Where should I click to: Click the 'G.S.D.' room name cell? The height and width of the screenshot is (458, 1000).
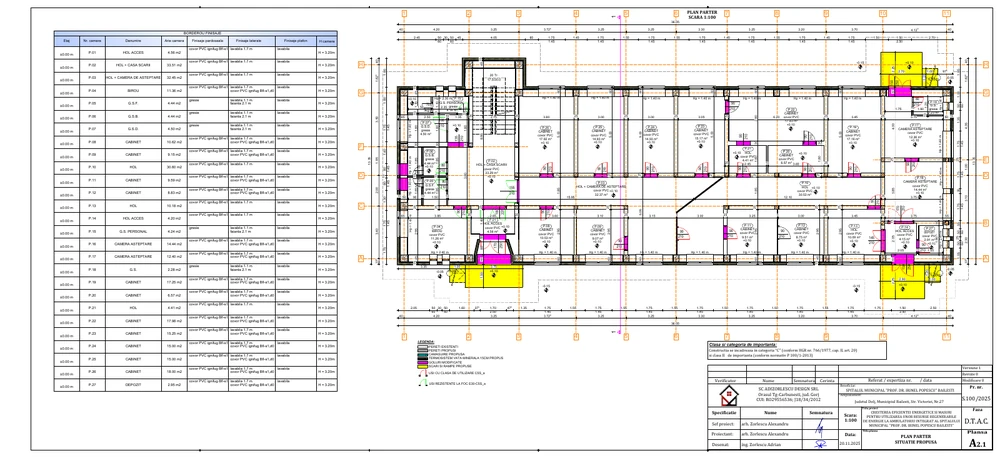click(x=133, y=129)
